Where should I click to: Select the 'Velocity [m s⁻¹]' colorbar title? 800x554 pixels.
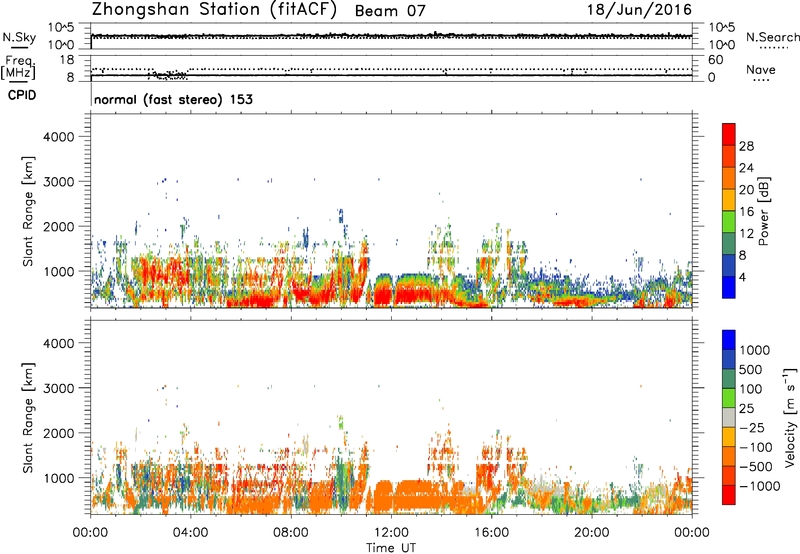coord(790,417)
